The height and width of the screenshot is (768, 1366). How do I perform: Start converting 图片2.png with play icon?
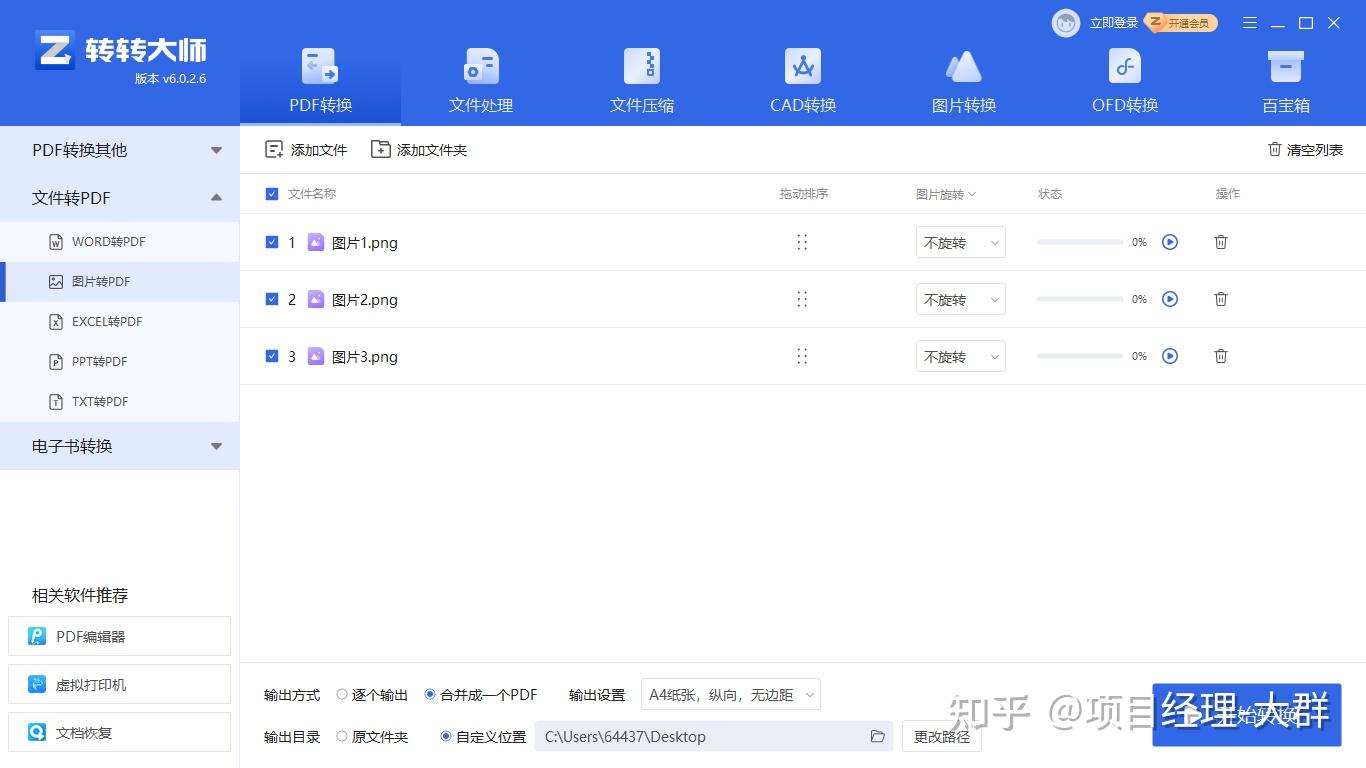coord(1170,299)
